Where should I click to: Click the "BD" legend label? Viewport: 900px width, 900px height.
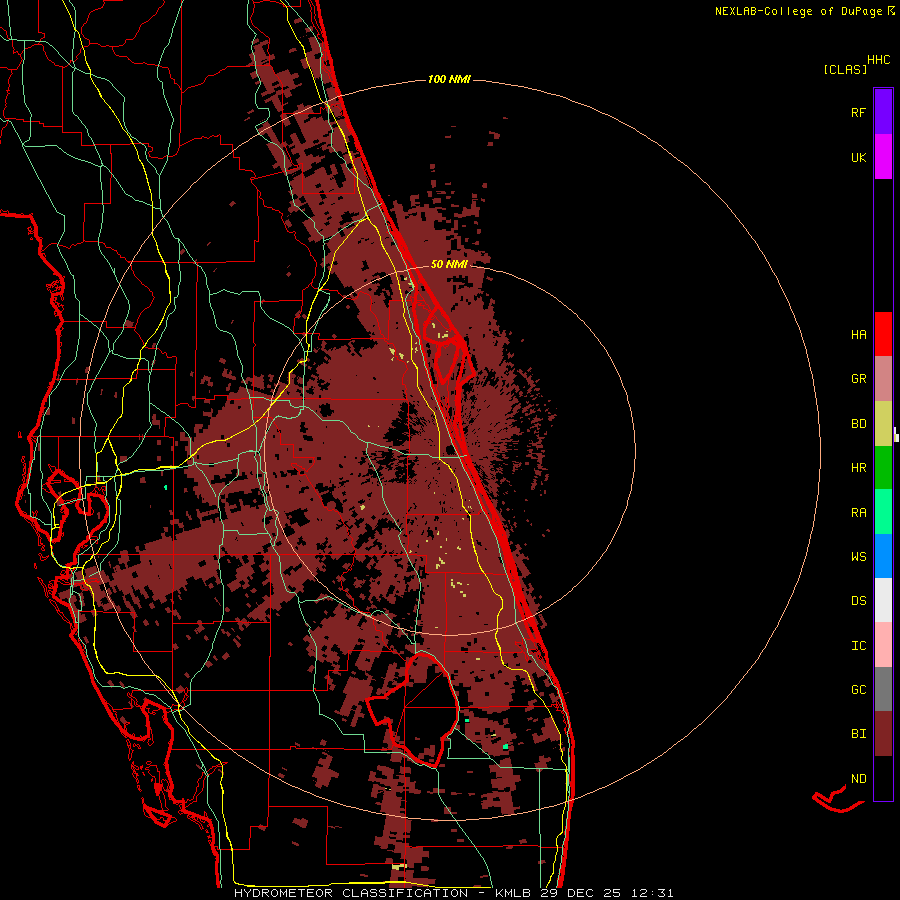858,424
